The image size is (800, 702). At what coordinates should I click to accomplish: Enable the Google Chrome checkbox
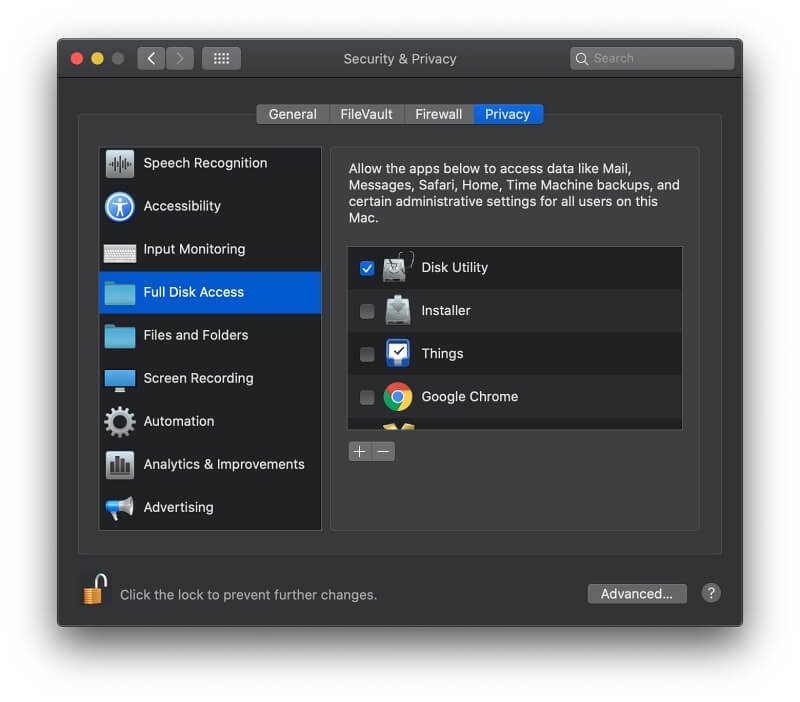367,397
